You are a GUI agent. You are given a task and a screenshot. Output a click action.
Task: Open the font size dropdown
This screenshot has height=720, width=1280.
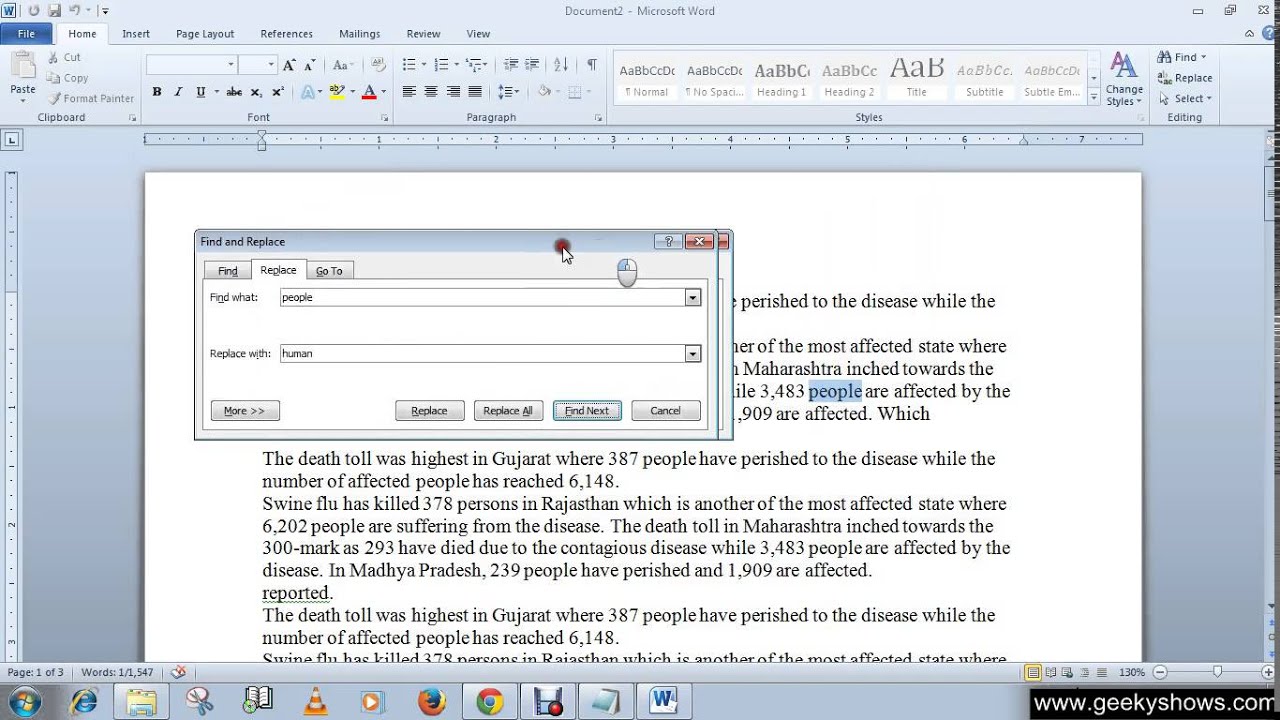[271, 65]
